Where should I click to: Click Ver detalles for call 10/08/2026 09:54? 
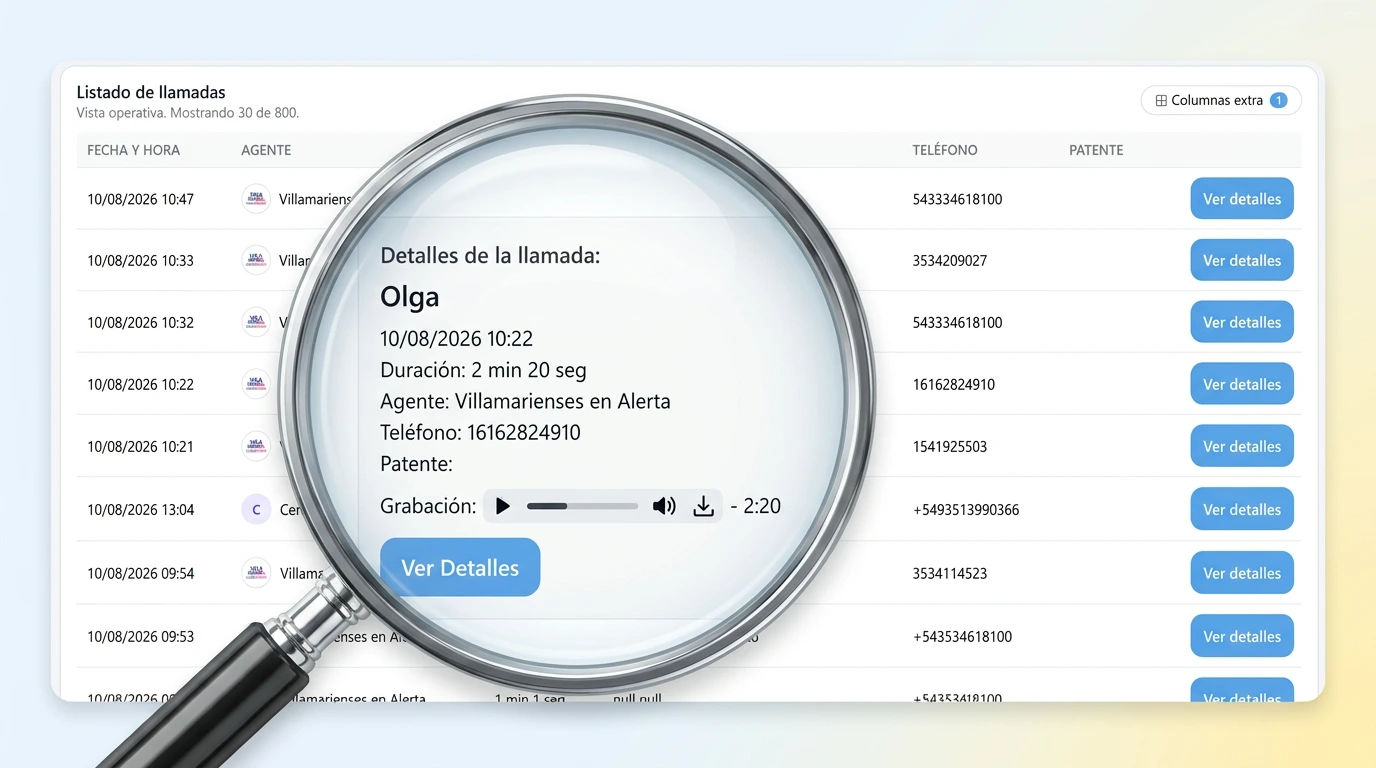tap(1242, 573)
